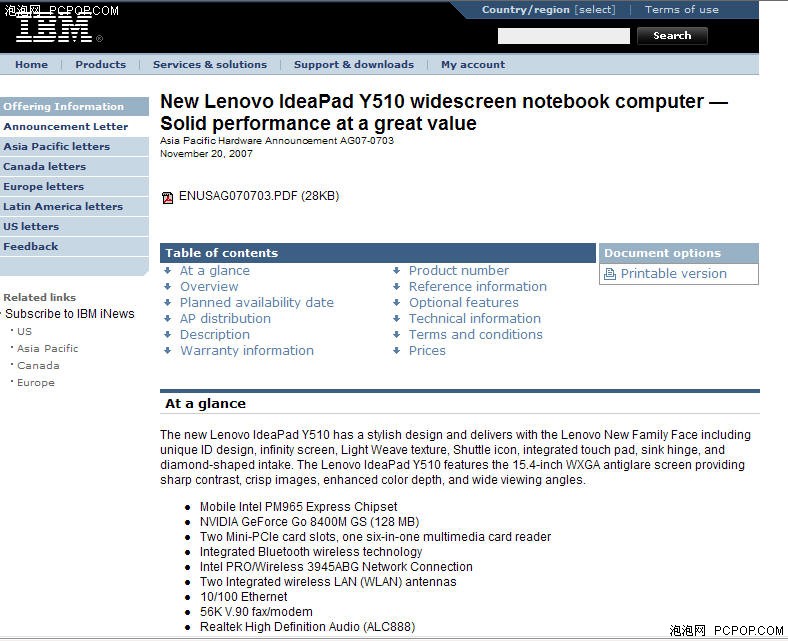Click the Search button
The width and height of the screenshot is (788, 641).
[672, 36]
